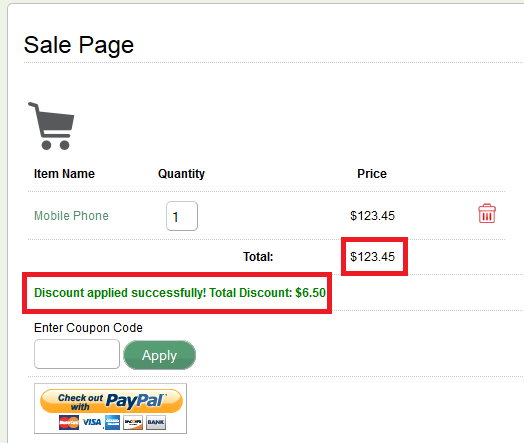Click the Visa card logo
Image resolution: width=524 pixels, height=443 pixels.
pos(92,423)
